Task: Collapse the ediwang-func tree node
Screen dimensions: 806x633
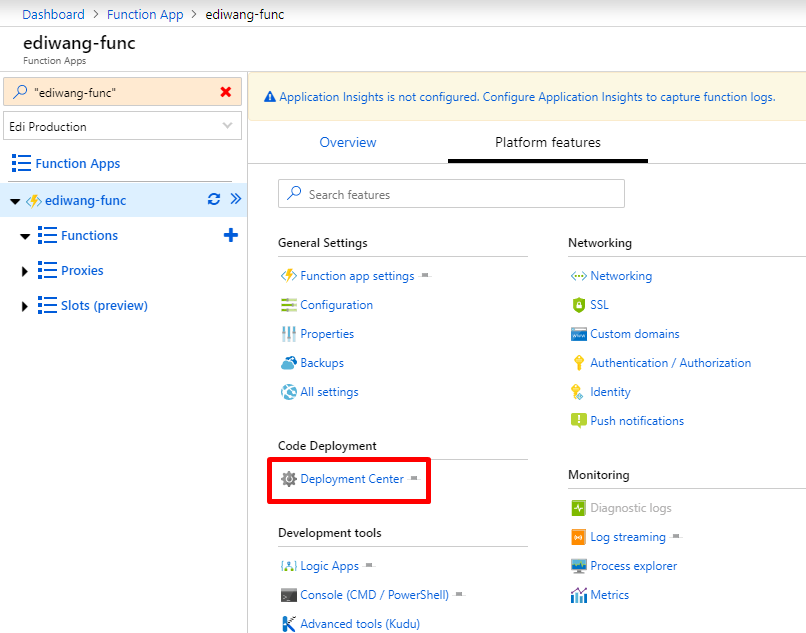Action: (x=15, y=201)
